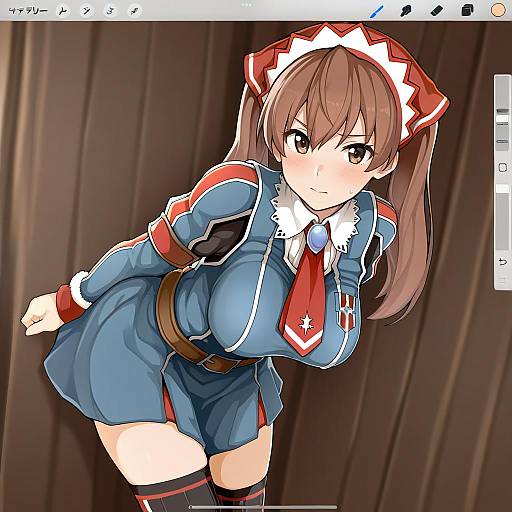Open the Gallery from the top-left label
Viewport: 512px width, 512px height.
point(28,11)
